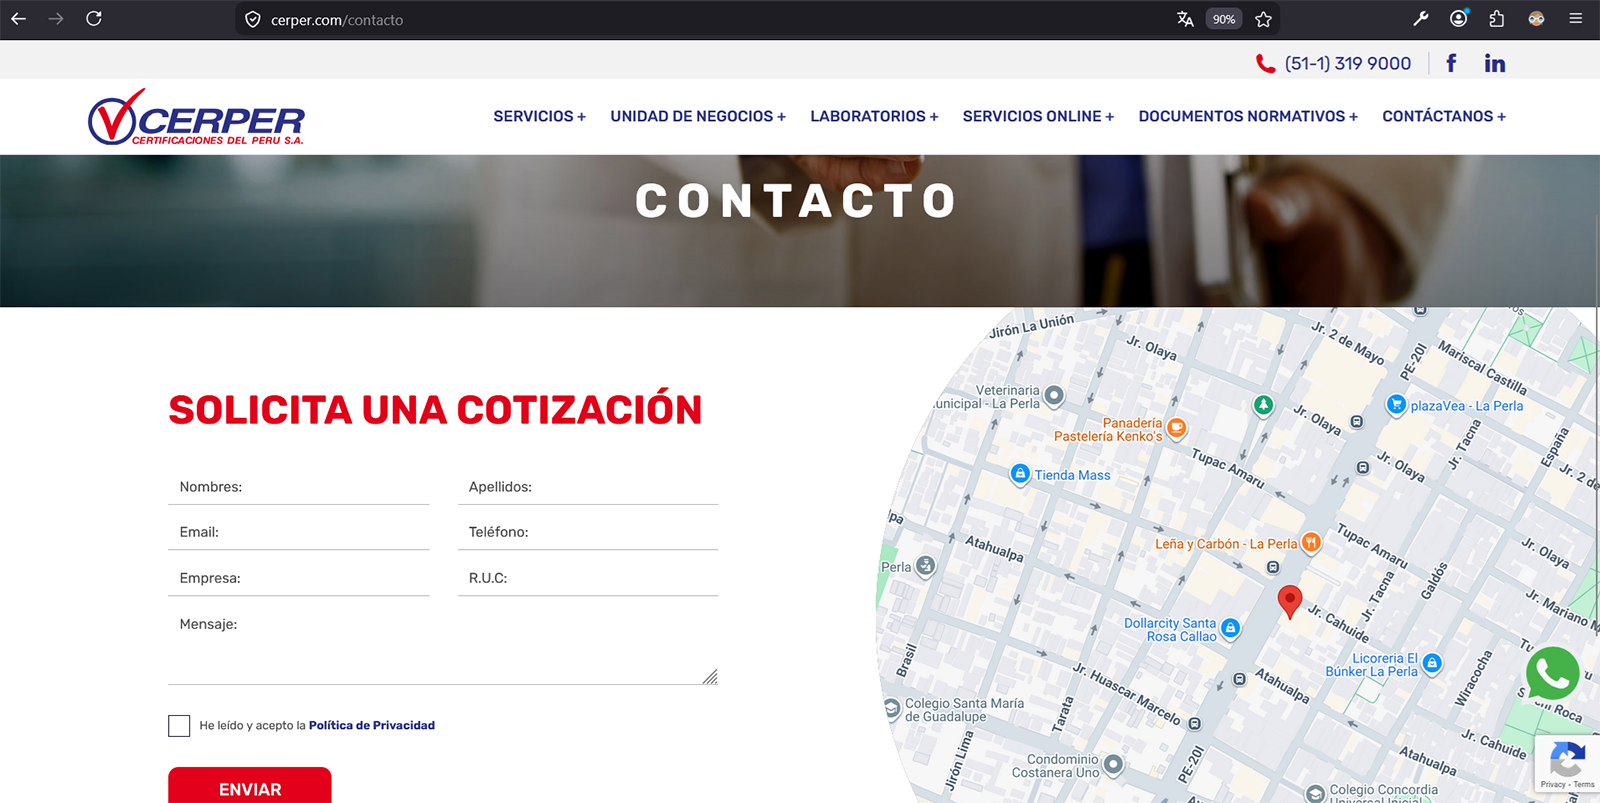Focus the Nombres input field
Viewport: 1600px width, 803px height.
click(299, 487)
